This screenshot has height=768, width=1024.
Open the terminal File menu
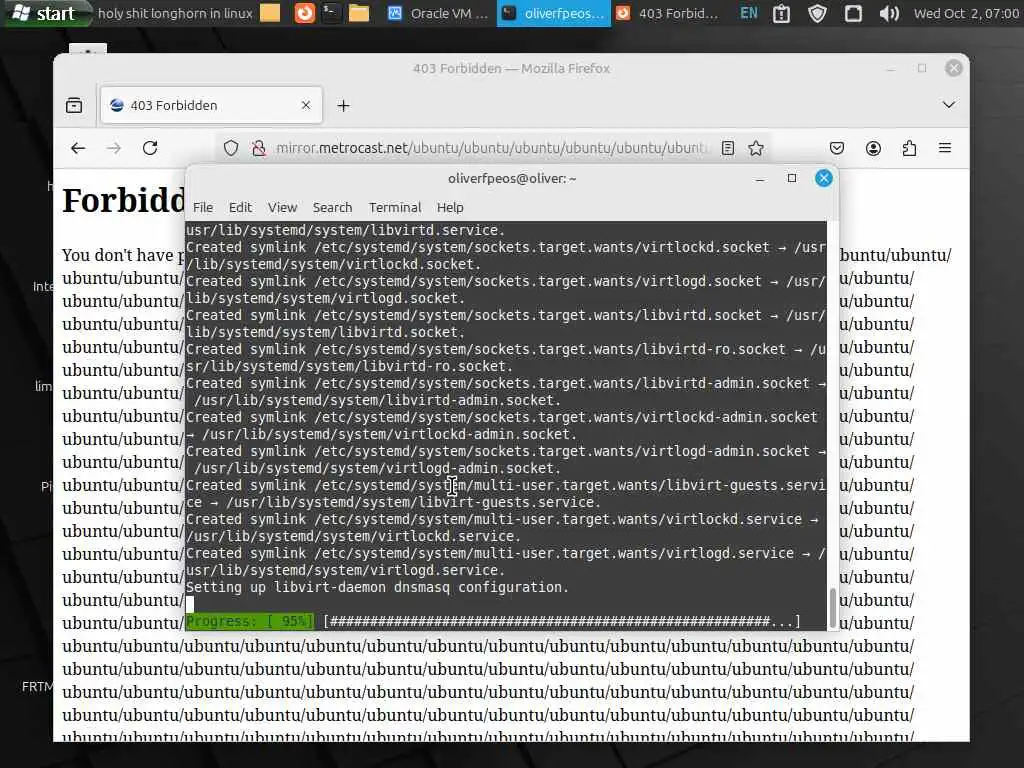coord(203,208)
